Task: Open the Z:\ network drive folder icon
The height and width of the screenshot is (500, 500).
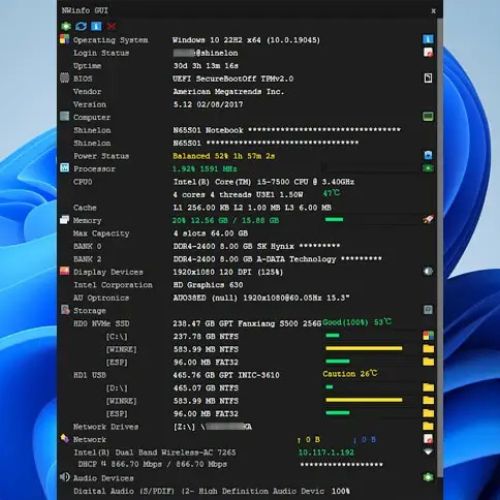Action: pyautogui.click(x=428, y=426)
